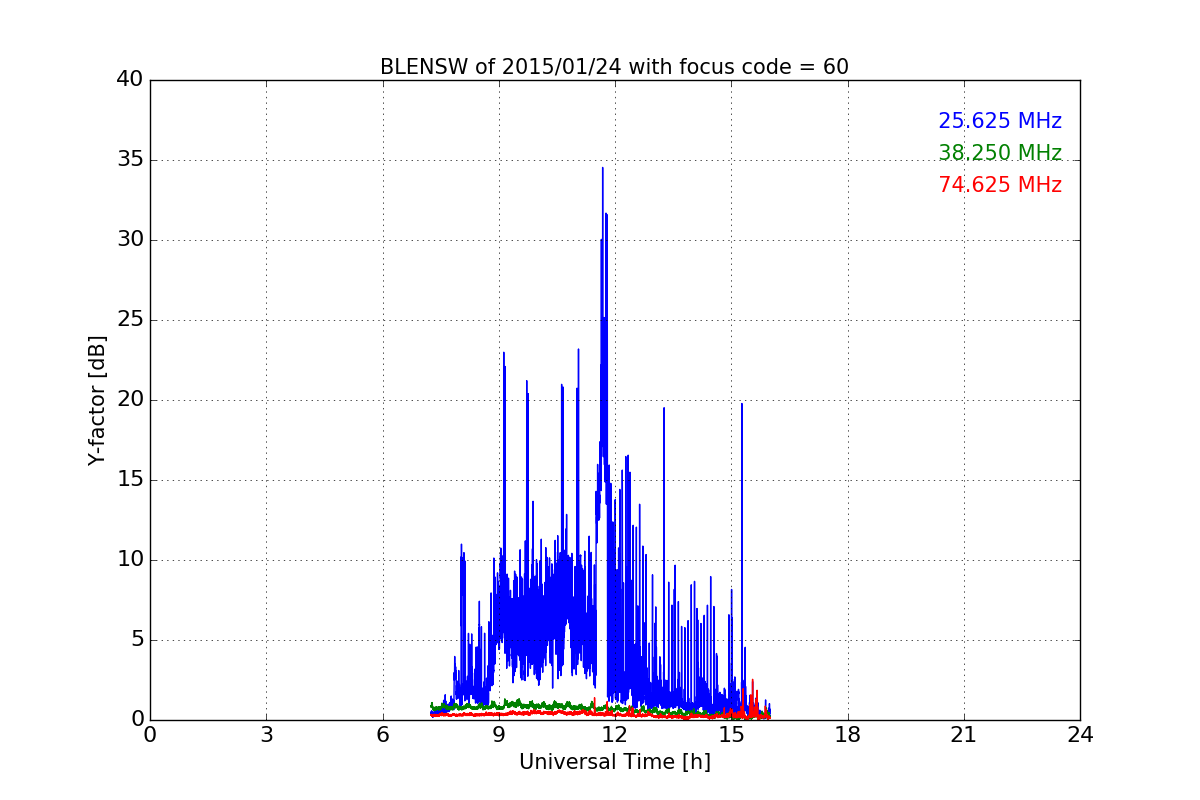The image size is (1200, 800).
Task: Click the x-axis tick label 24
Action: tap(1080, 734)
